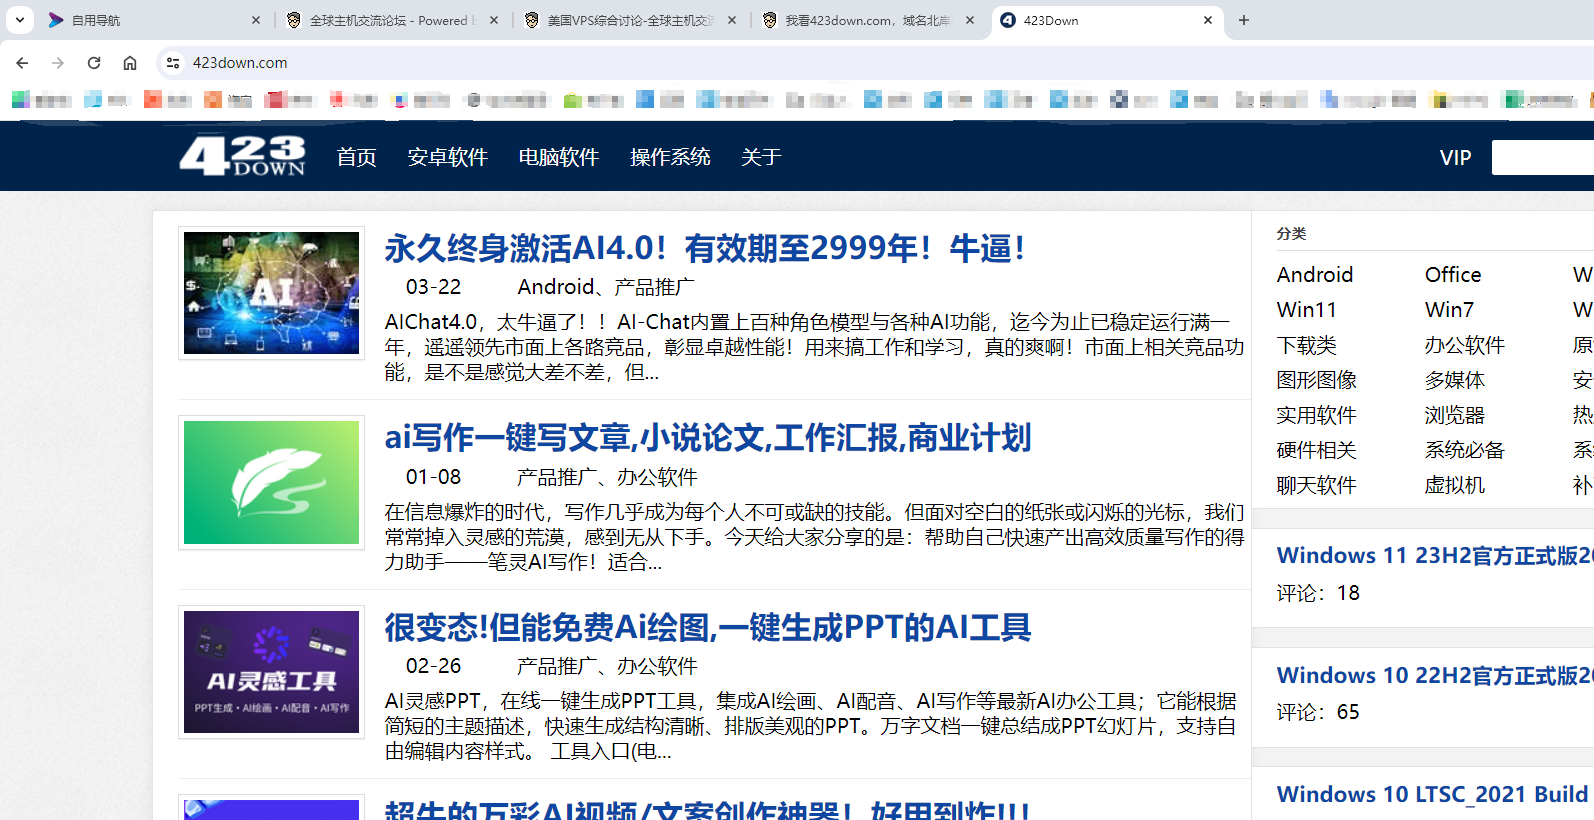The width and height of the screenshot is (1594, 820).
Task: Click the browser back arrow button
Action: [22, 63]
